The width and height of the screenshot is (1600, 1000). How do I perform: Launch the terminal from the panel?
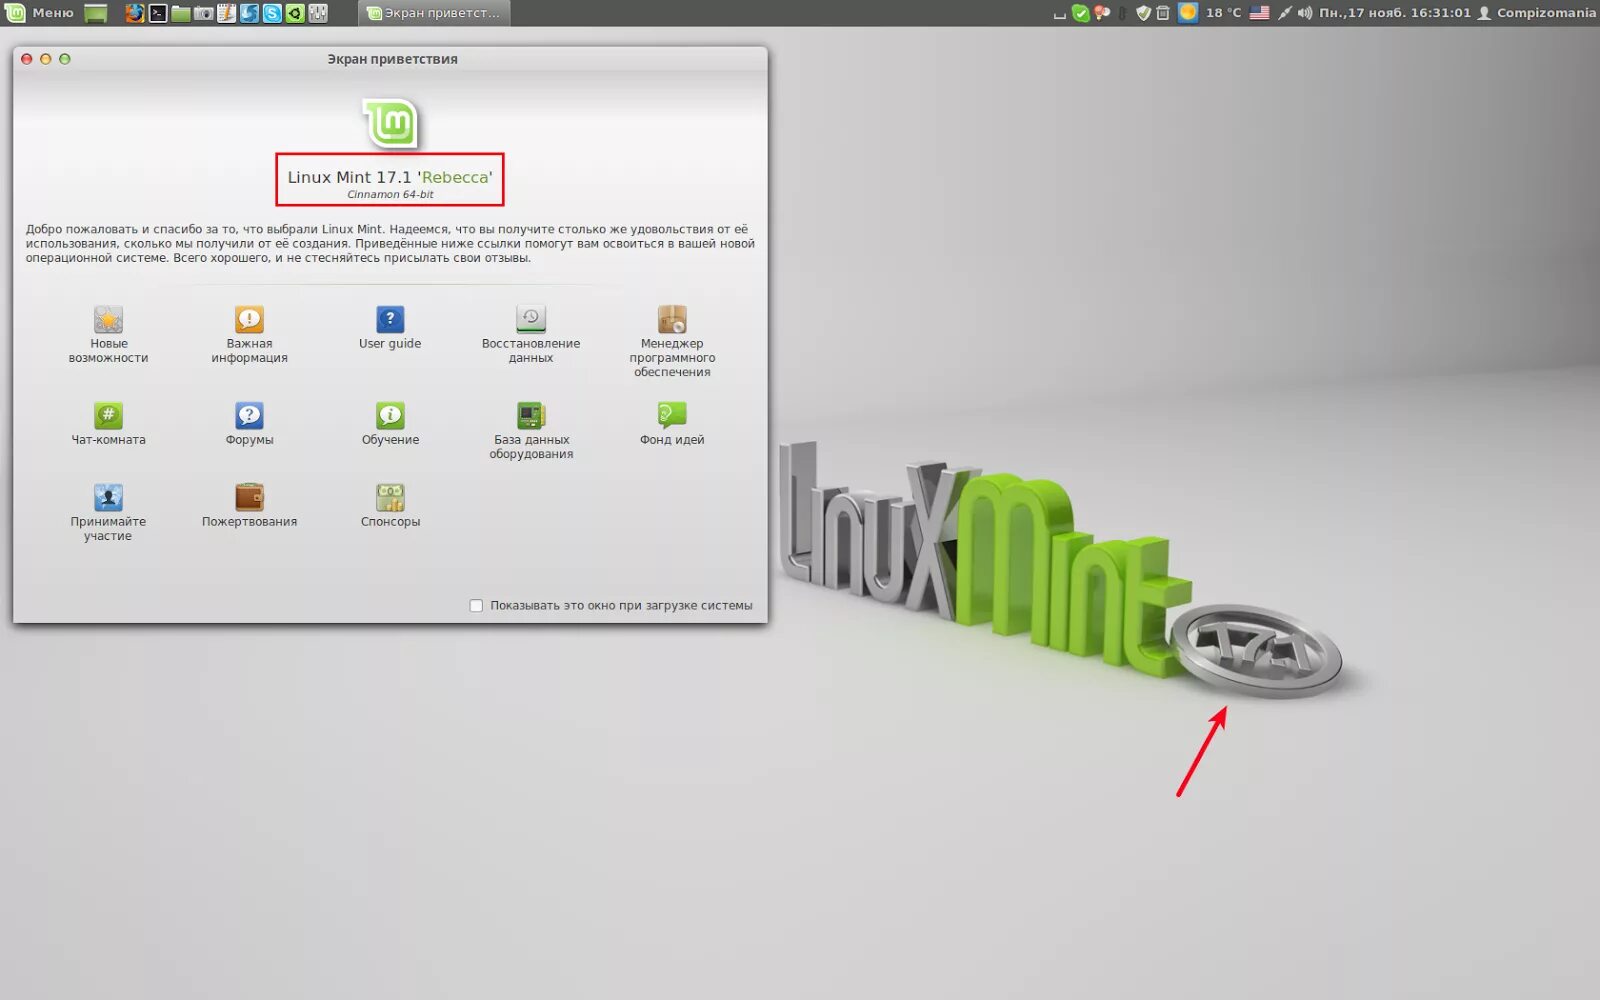tap(158, 13)
